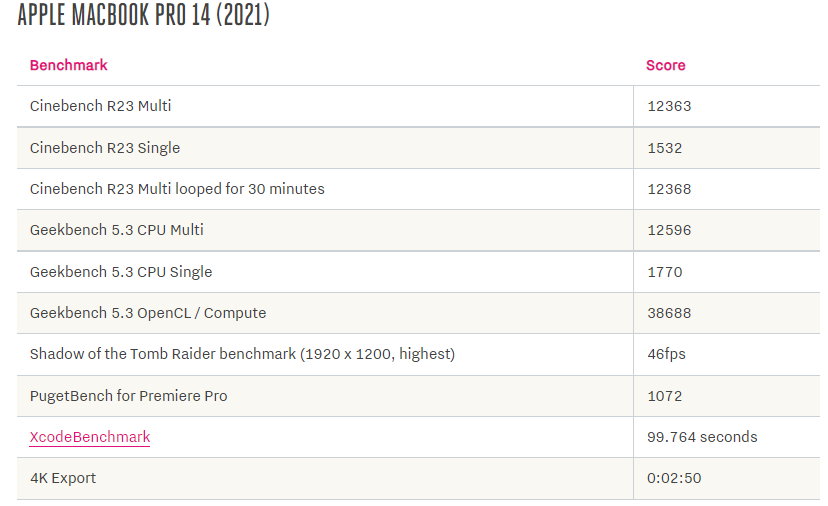Click the 12363 score value
The image size is (828, 506).
[x=669, y=106]
